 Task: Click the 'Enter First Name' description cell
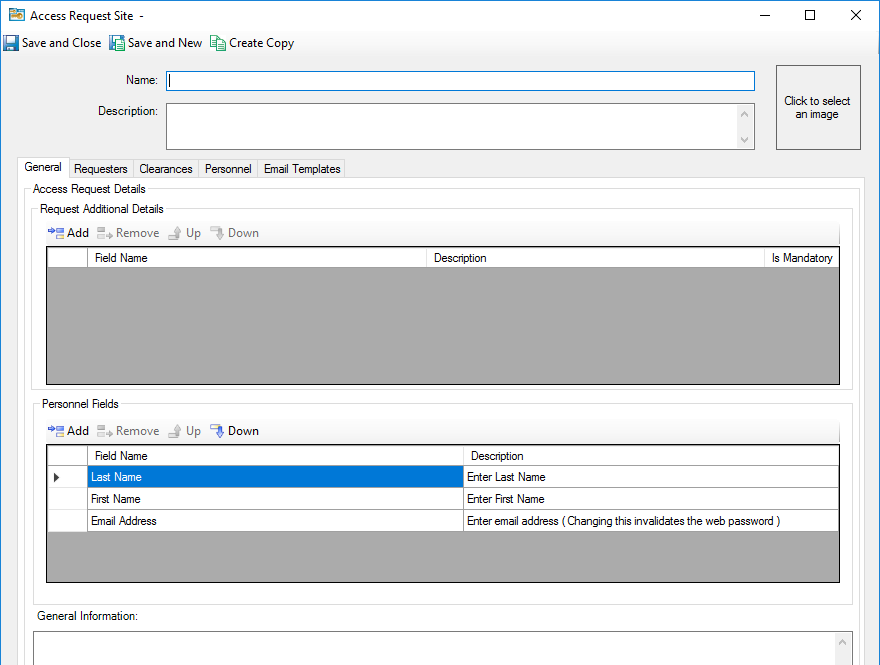[651, 499]
